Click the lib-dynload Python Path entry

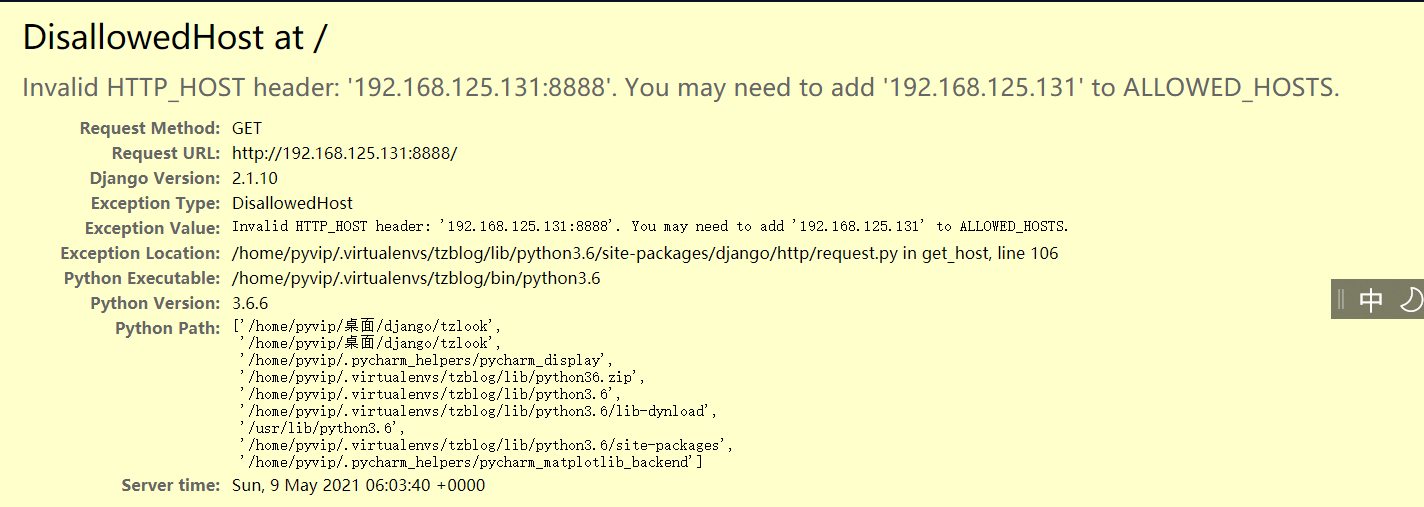[x=479, y=411]
